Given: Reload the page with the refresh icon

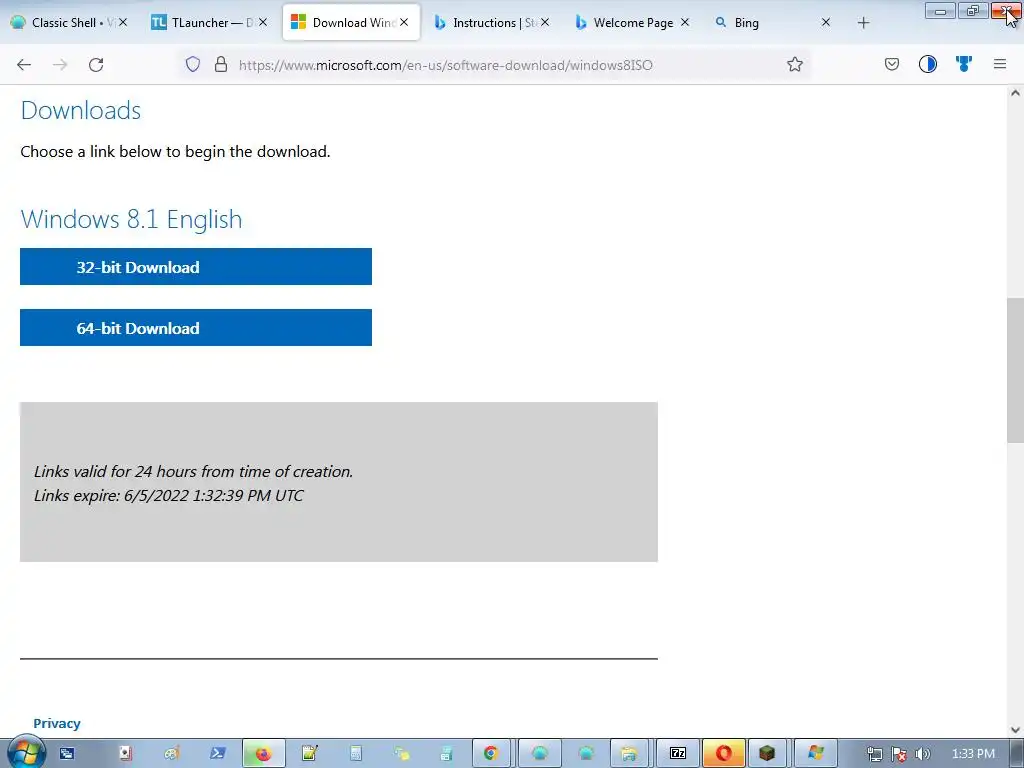Looking at the screenshot, I should pyautogui.click(x=96, y=65).
